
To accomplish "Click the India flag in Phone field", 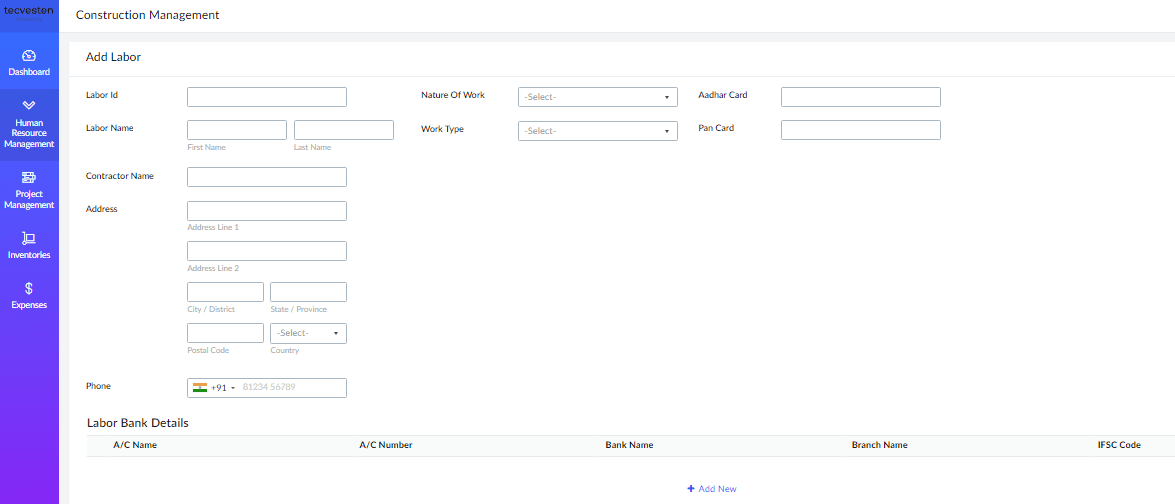I will 200,388.
